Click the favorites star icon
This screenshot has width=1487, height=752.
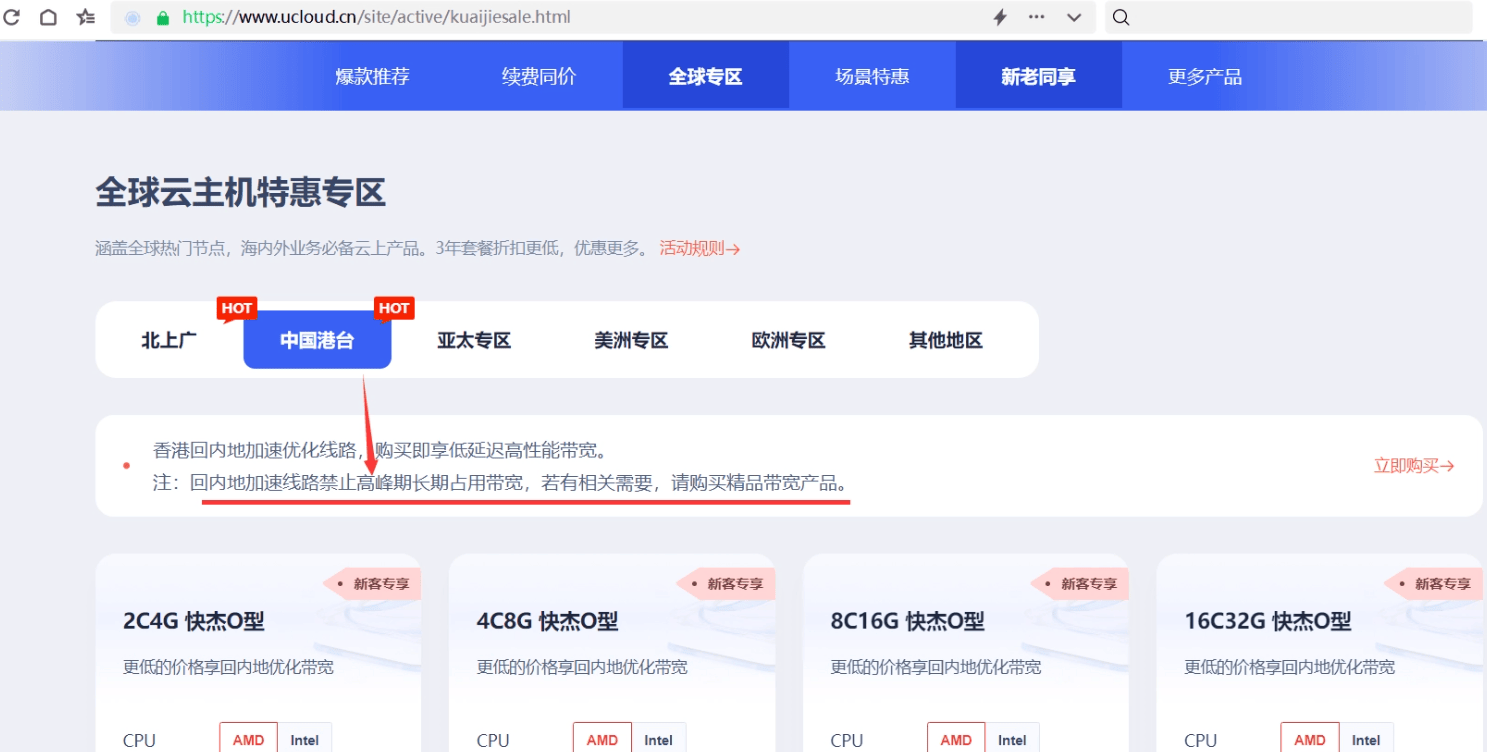[84, 17]
